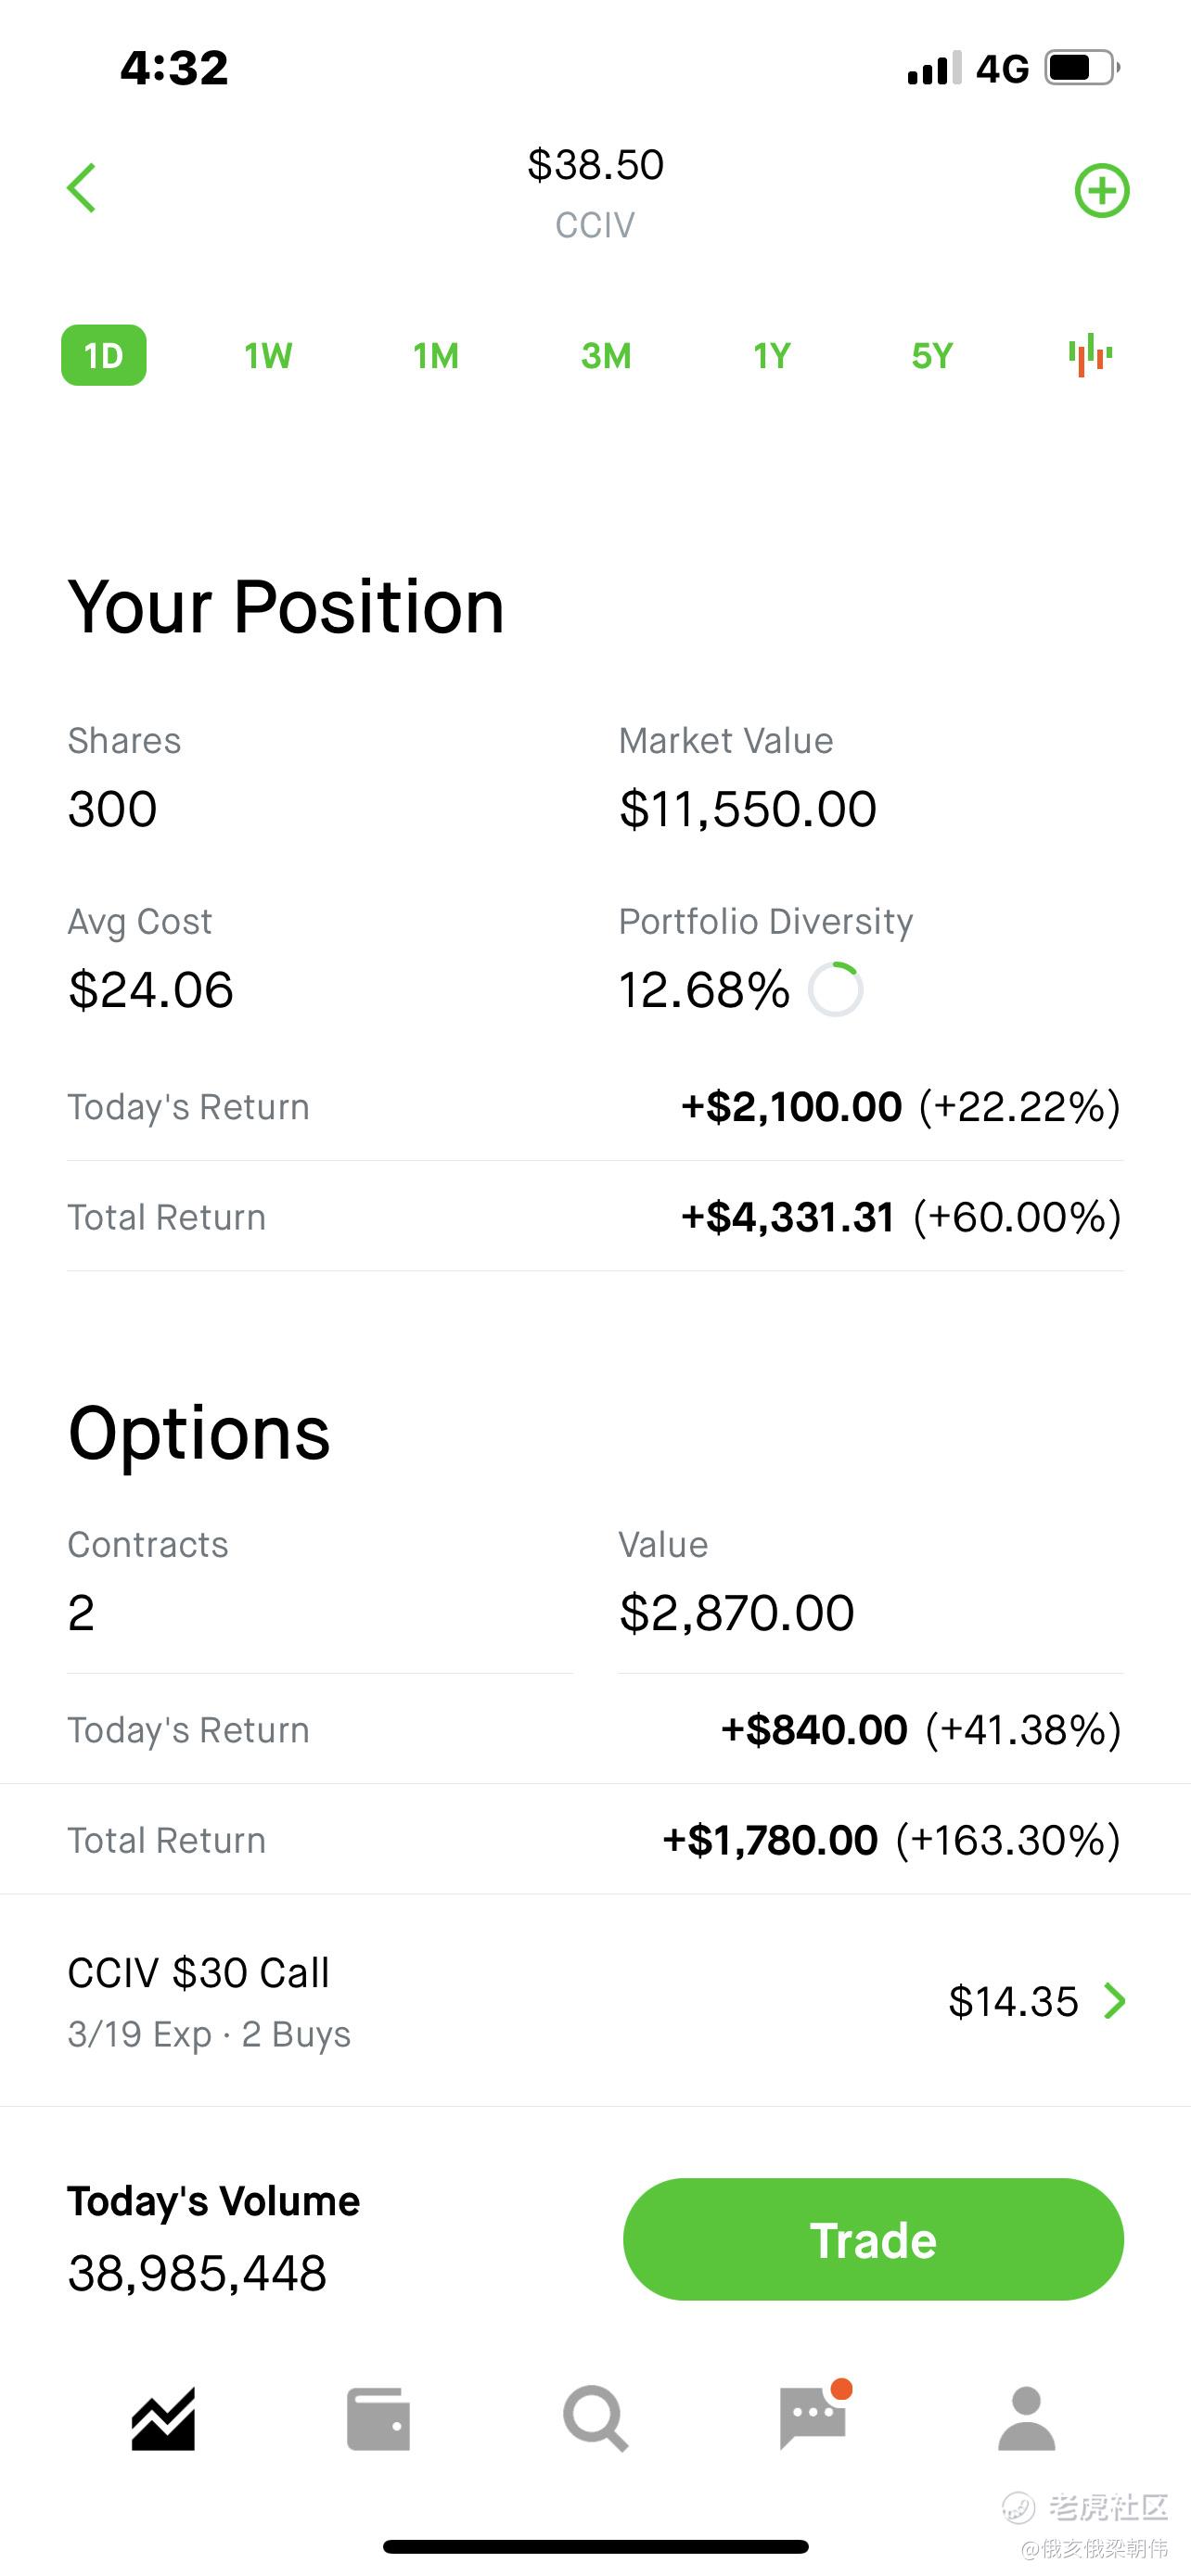This screenshot has height=2576, width=1191.
Task: Select the 1W time range
Action: click(268, 355)
